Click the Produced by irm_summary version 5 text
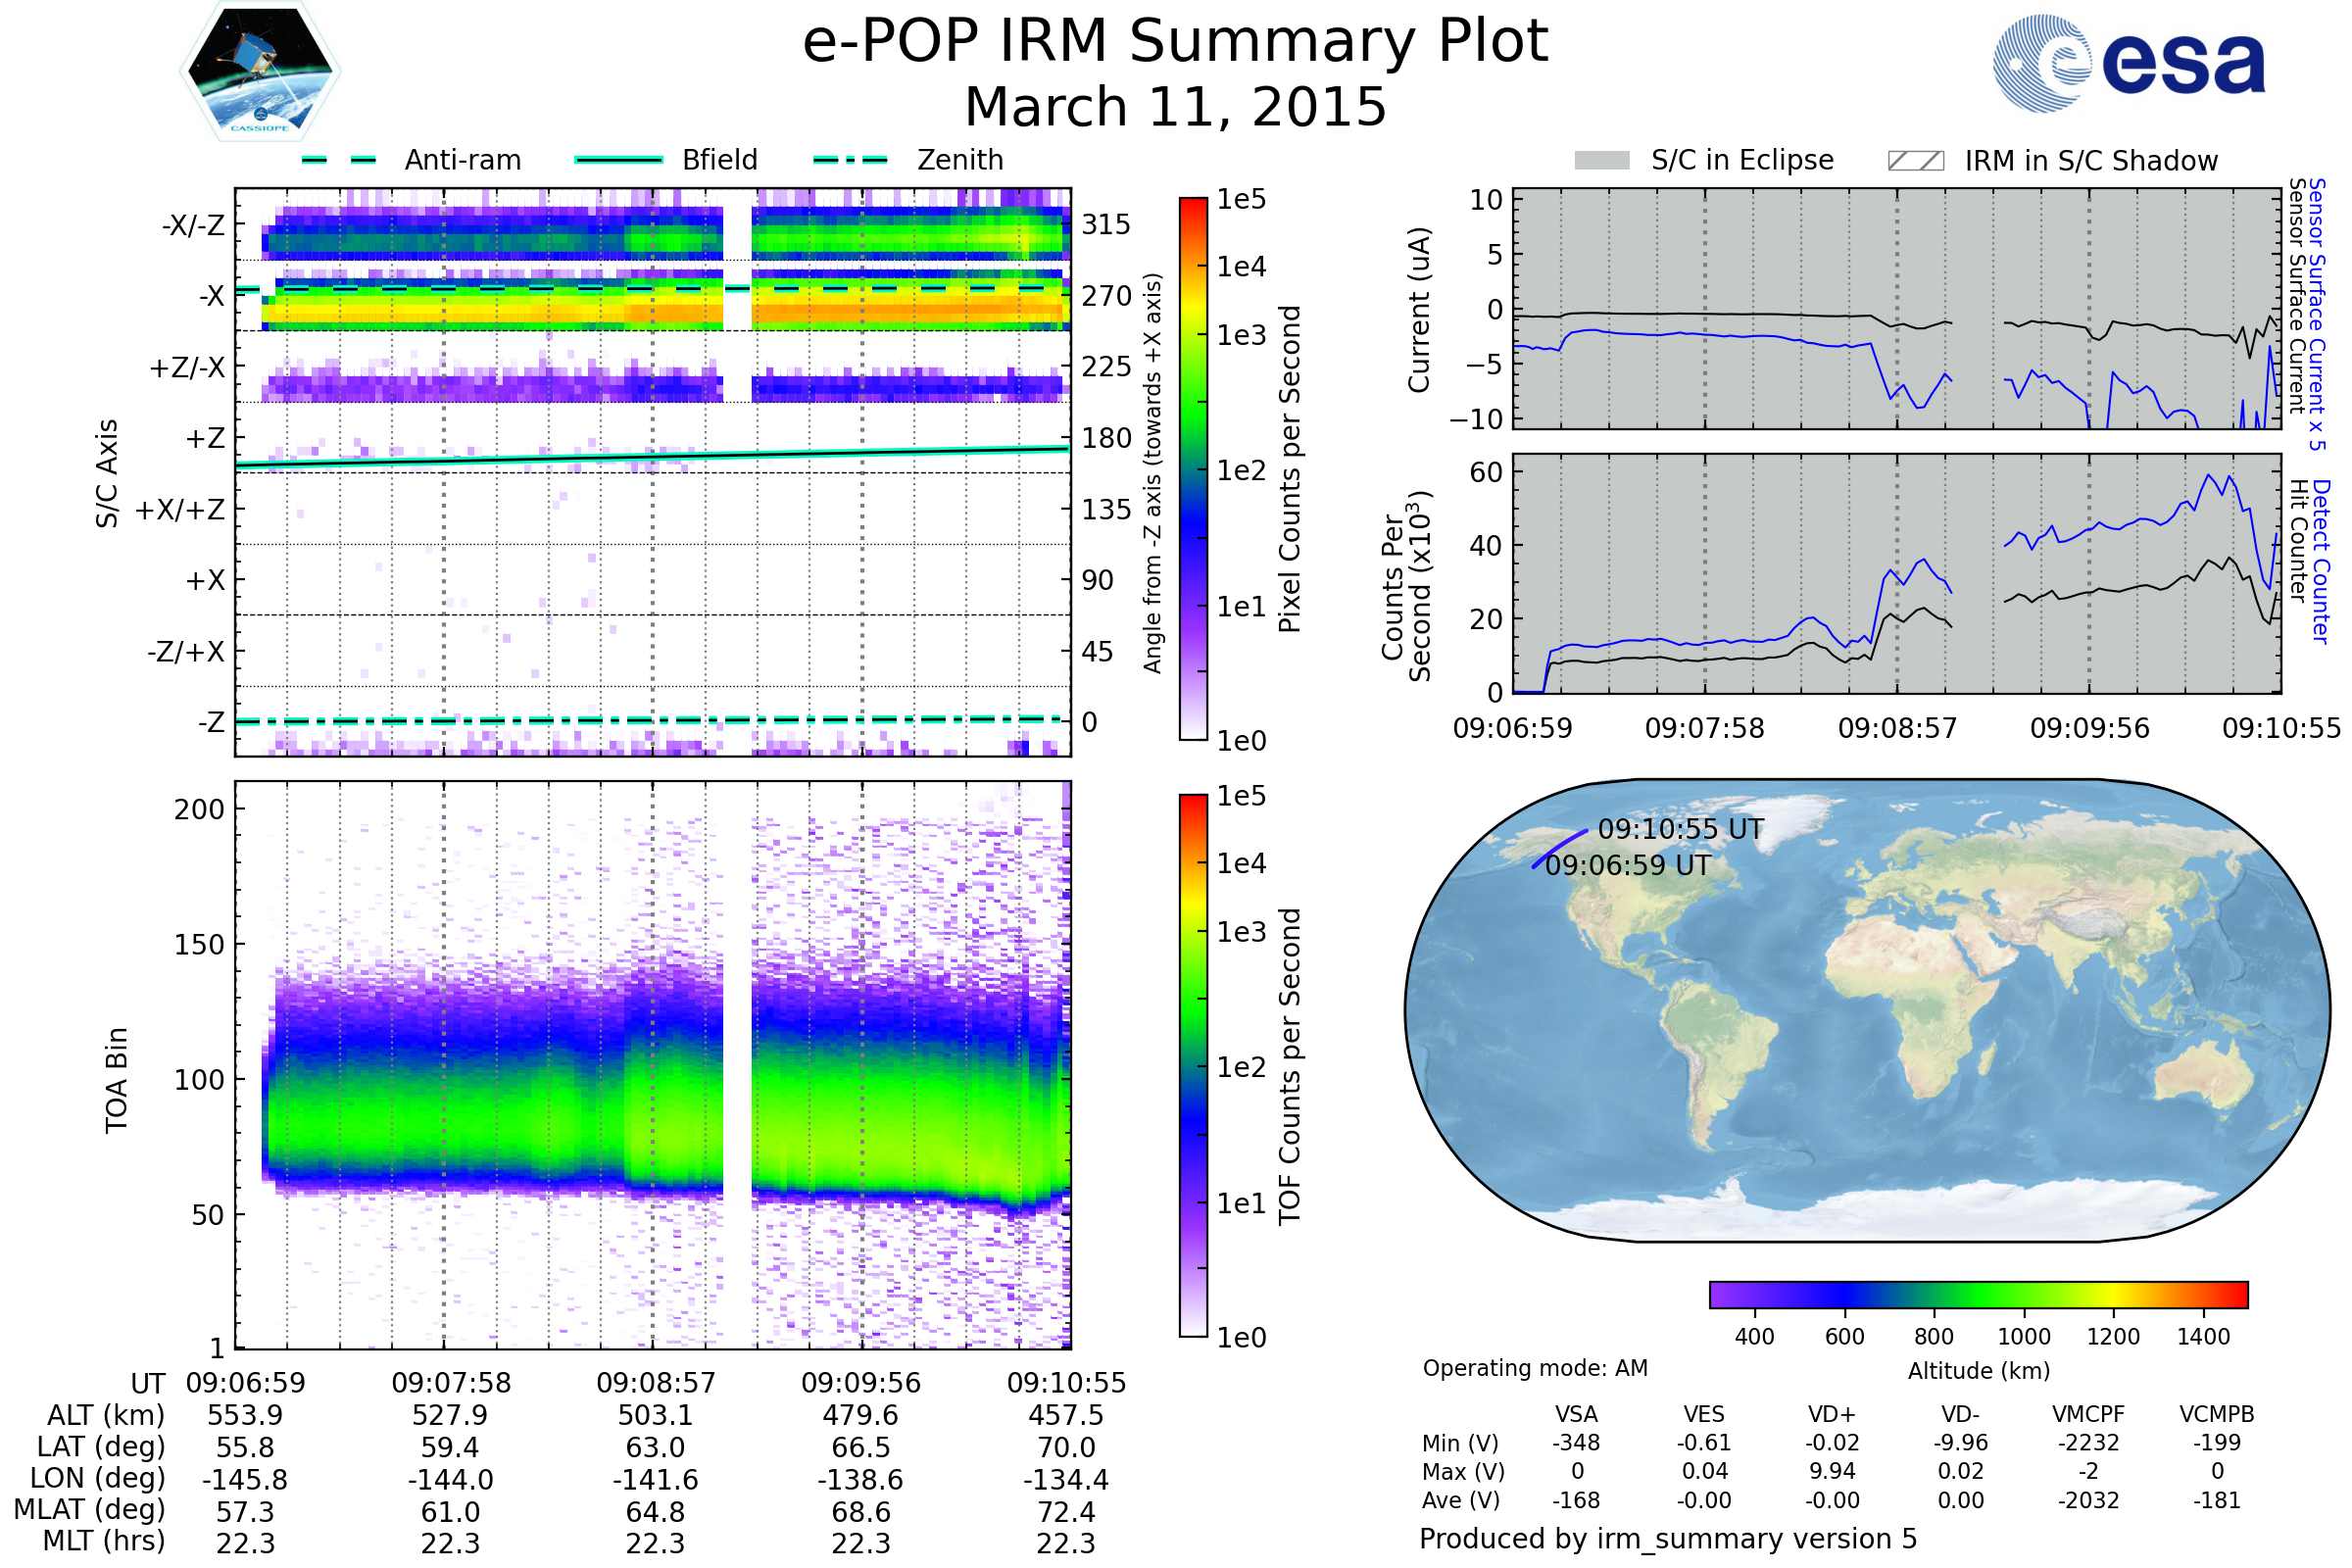The image size is (2352, 1568). pos(1667,1538)
